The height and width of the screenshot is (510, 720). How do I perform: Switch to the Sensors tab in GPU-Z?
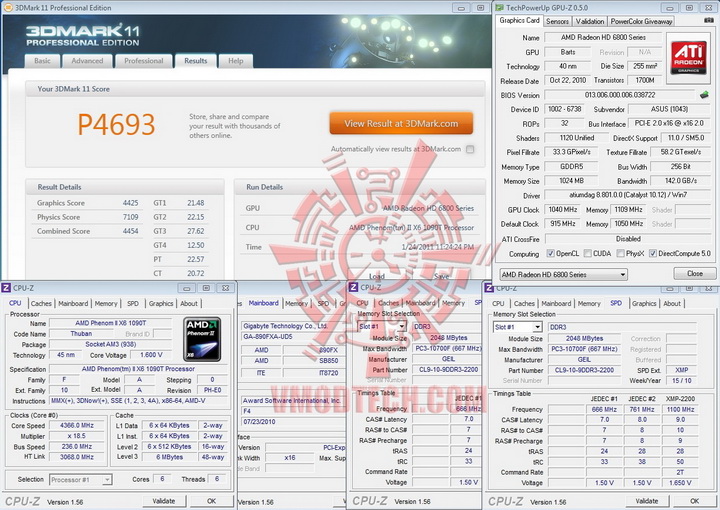click(x=557, y=21)
